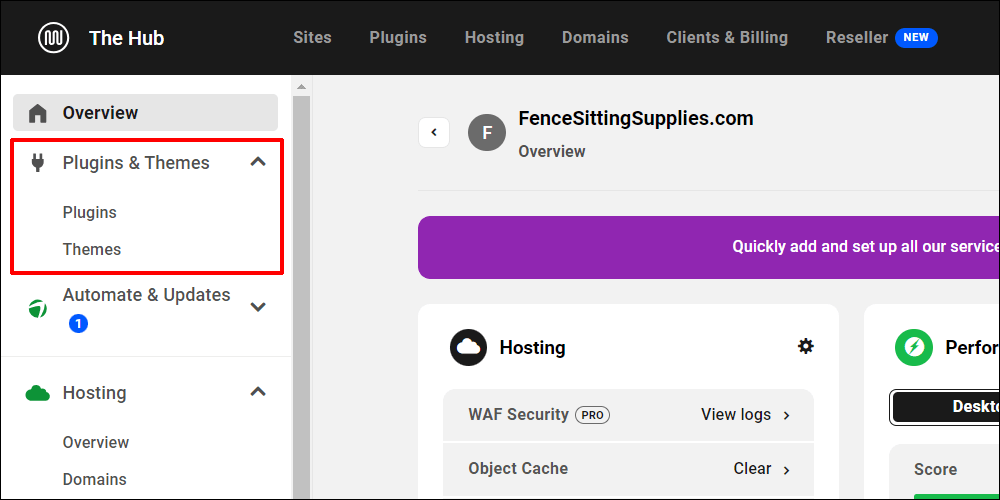Click Hosting label in the sidebar
1000x500 pixels.
point(94,393)
